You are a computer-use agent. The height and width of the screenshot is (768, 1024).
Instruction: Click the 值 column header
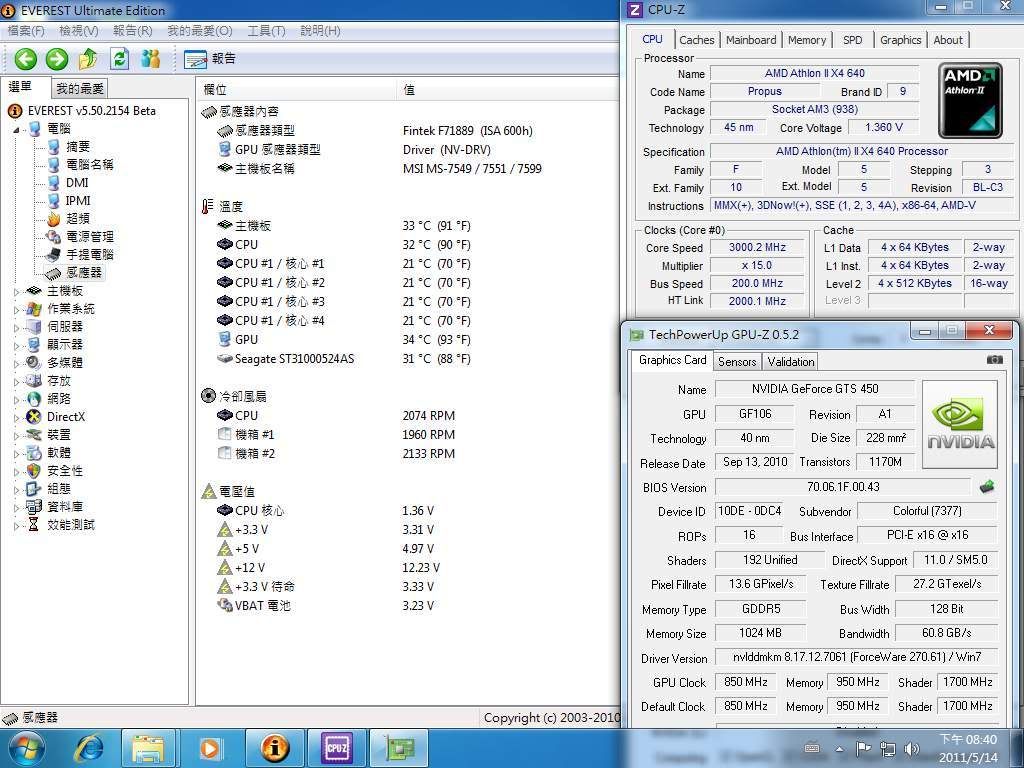pyautogui.click(x=508, y=89)
